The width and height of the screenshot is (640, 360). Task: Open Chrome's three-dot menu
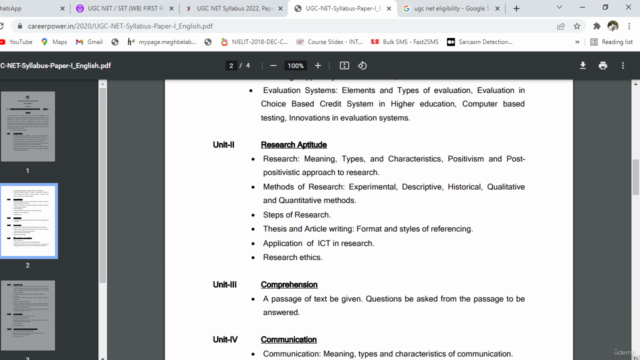click(629, 26)
